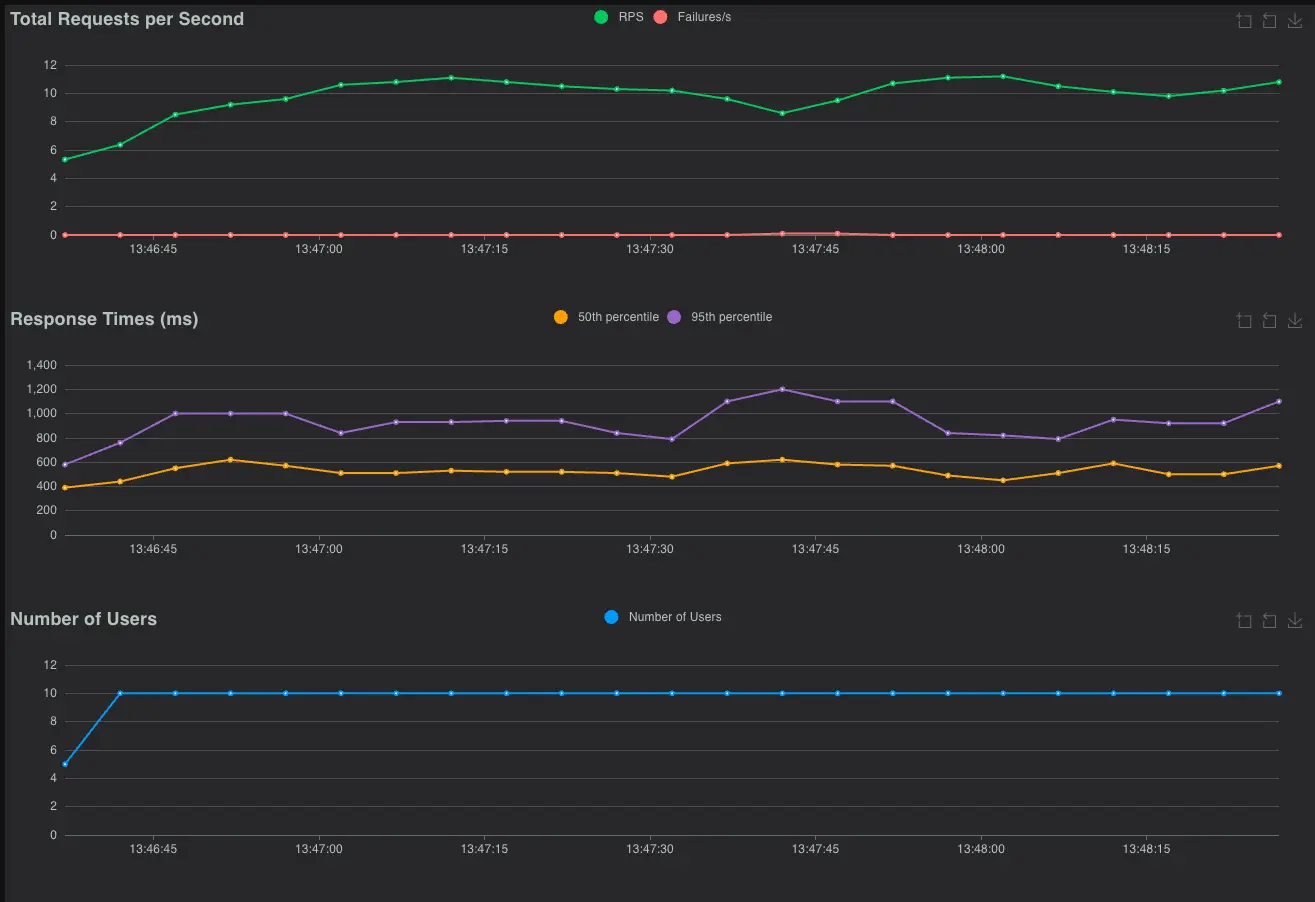Select the first RPS data point near 5
The image size is (1315, 902).
65,159
